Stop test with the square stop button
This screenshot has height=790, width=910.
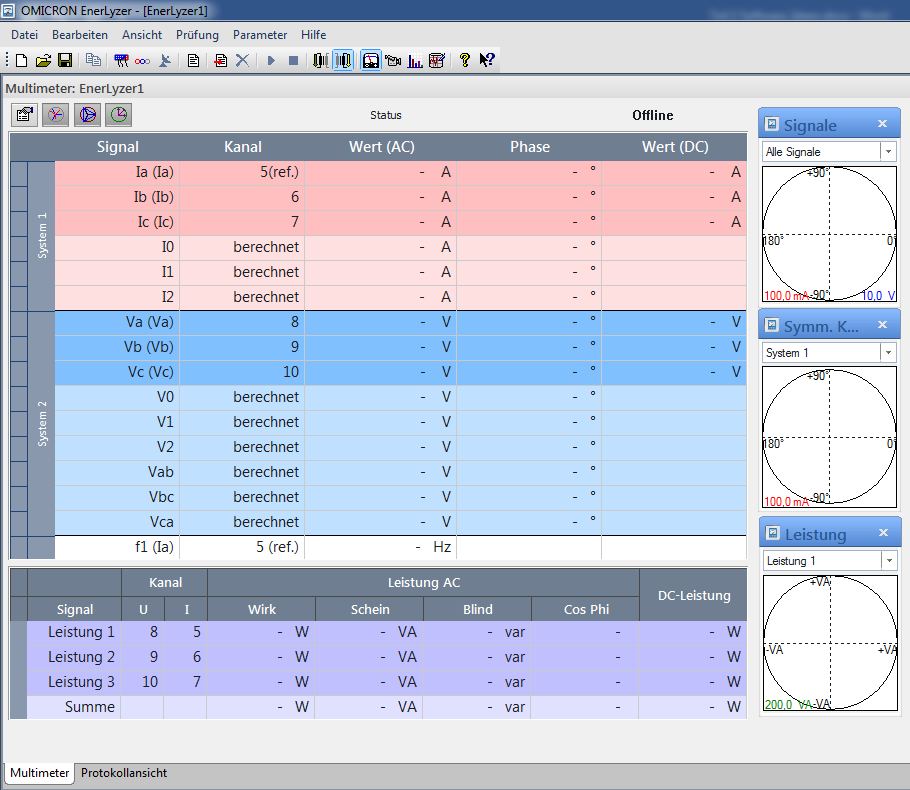pyautogui.click(x=293, y=60)
